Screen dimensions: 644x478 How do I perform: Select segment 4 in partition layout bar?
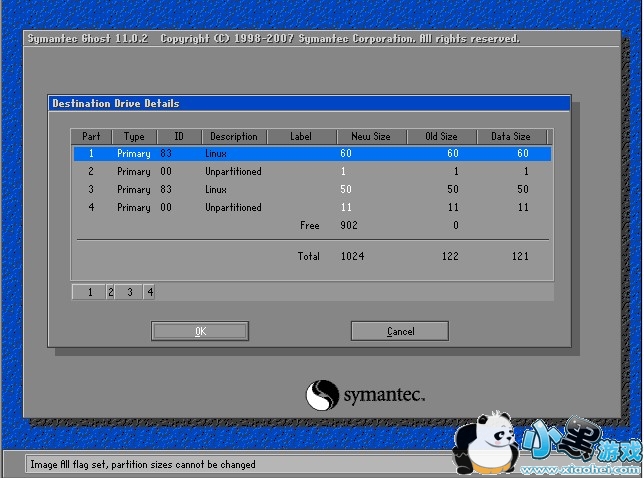pos(149,293)
